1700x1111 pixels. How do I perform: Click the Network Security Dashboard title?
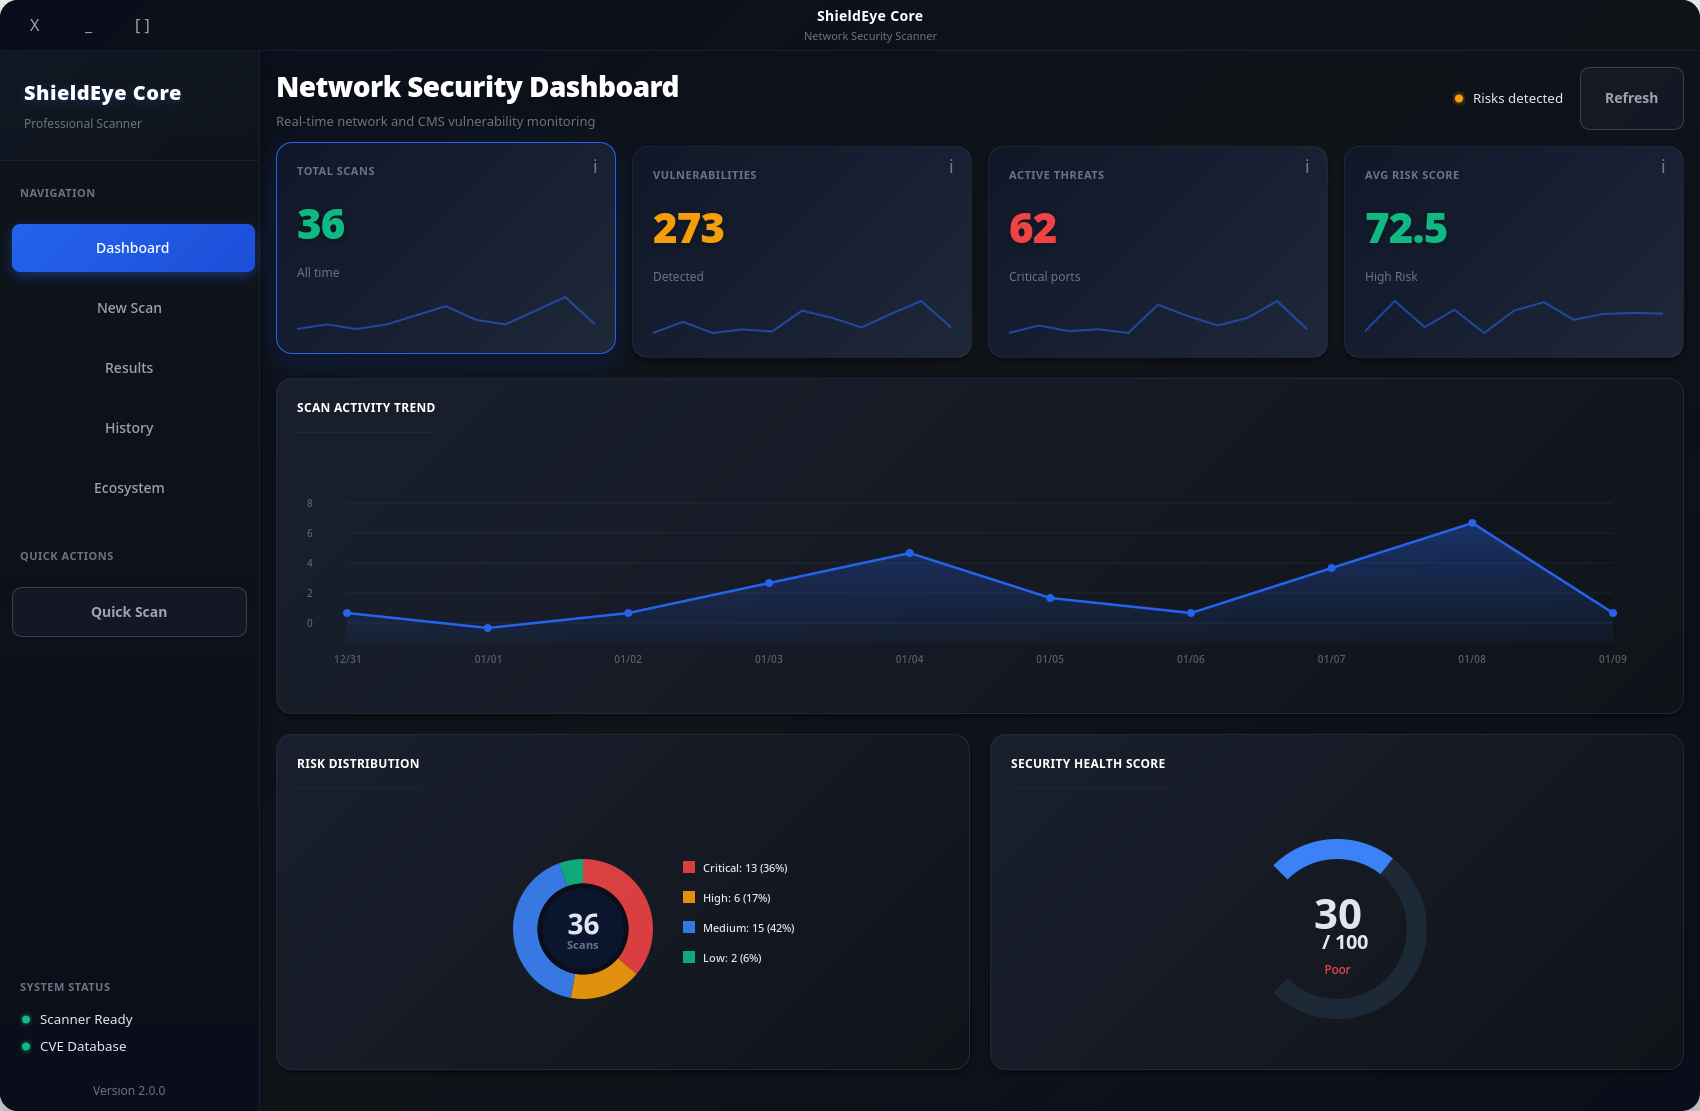pos(477,87)
